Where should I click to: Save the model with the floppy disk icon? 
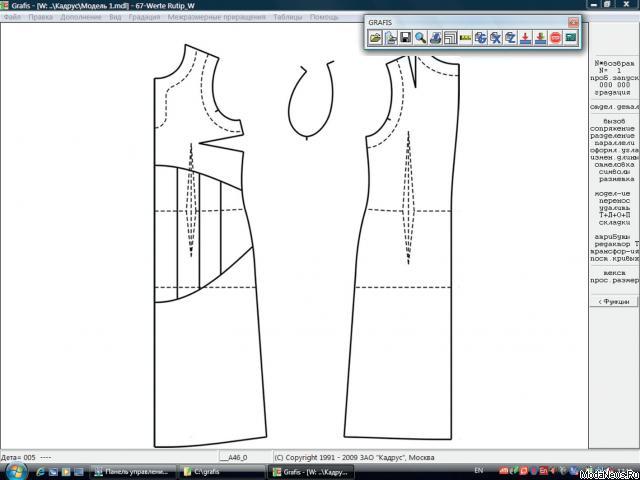click(405, 38)
